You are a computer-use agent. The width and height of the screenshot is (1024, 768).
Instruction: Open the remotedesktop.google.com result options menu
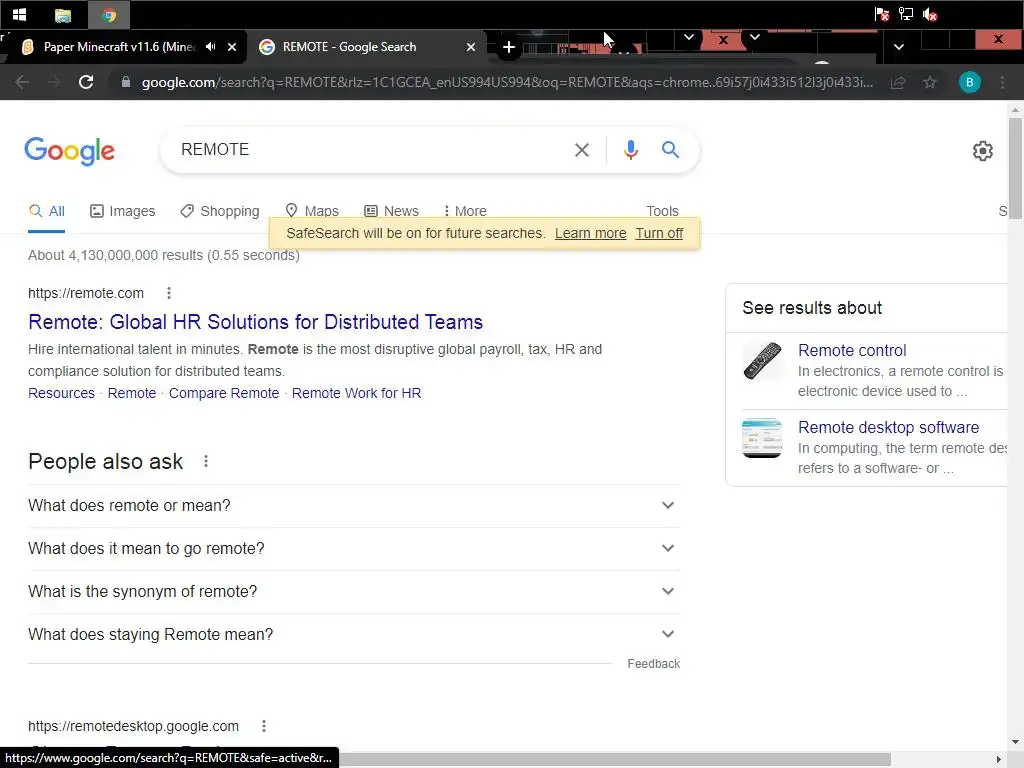pyautogui.click(x=264, y=726)
